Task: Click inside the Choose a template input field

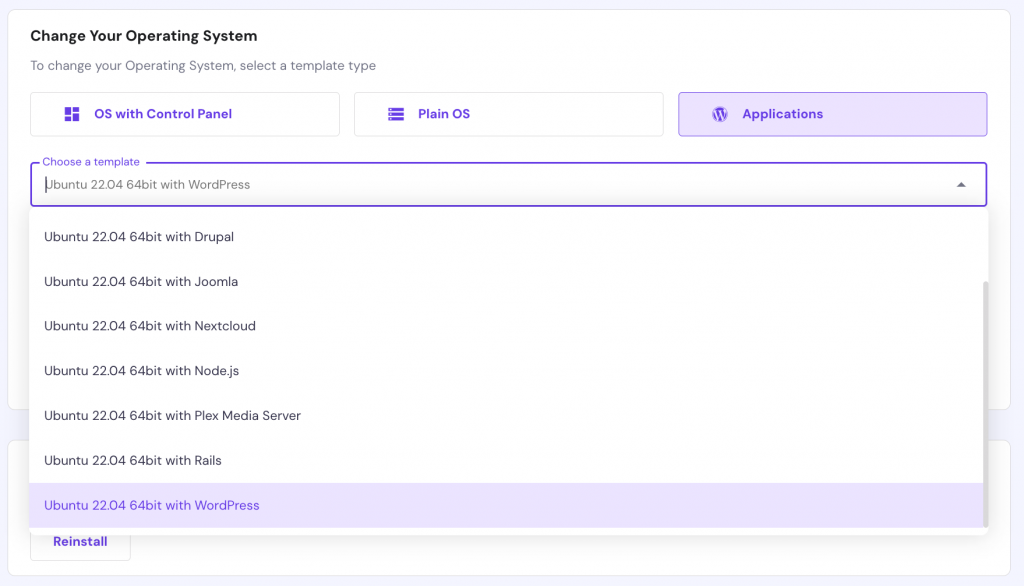Action: (400, 184)
